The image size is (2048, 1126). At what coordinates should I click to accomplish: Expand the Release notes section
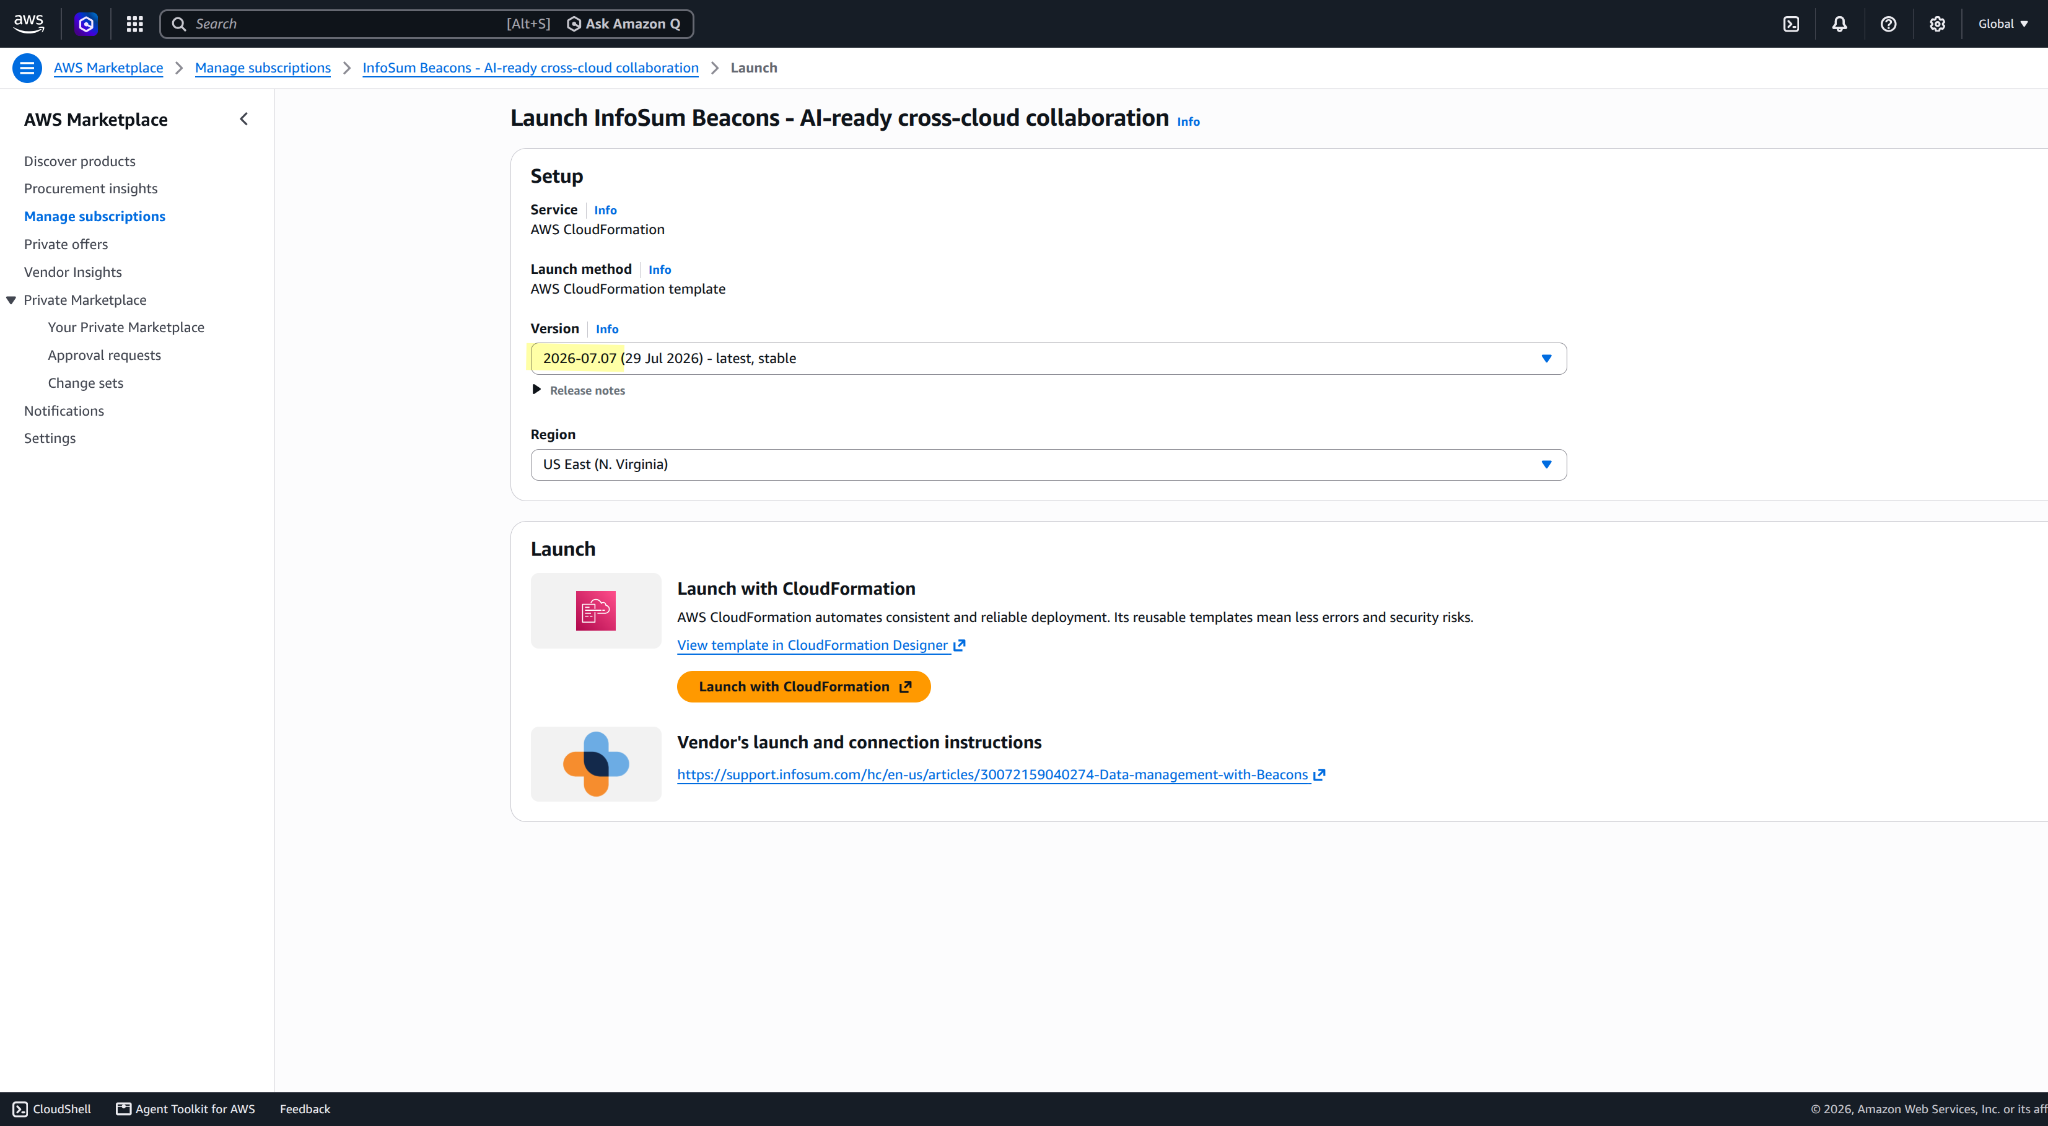tap(579, 391)
